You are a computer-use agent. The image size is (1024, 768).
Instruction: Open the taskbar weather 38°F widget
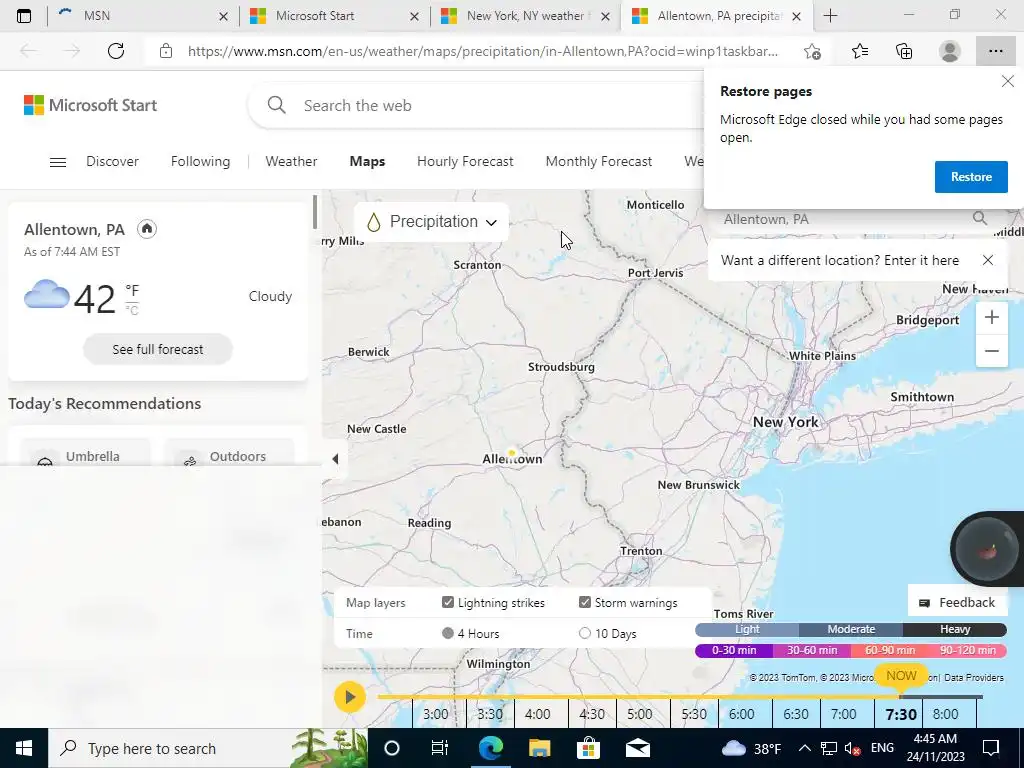pyautogui.click(x=751, y=748)
